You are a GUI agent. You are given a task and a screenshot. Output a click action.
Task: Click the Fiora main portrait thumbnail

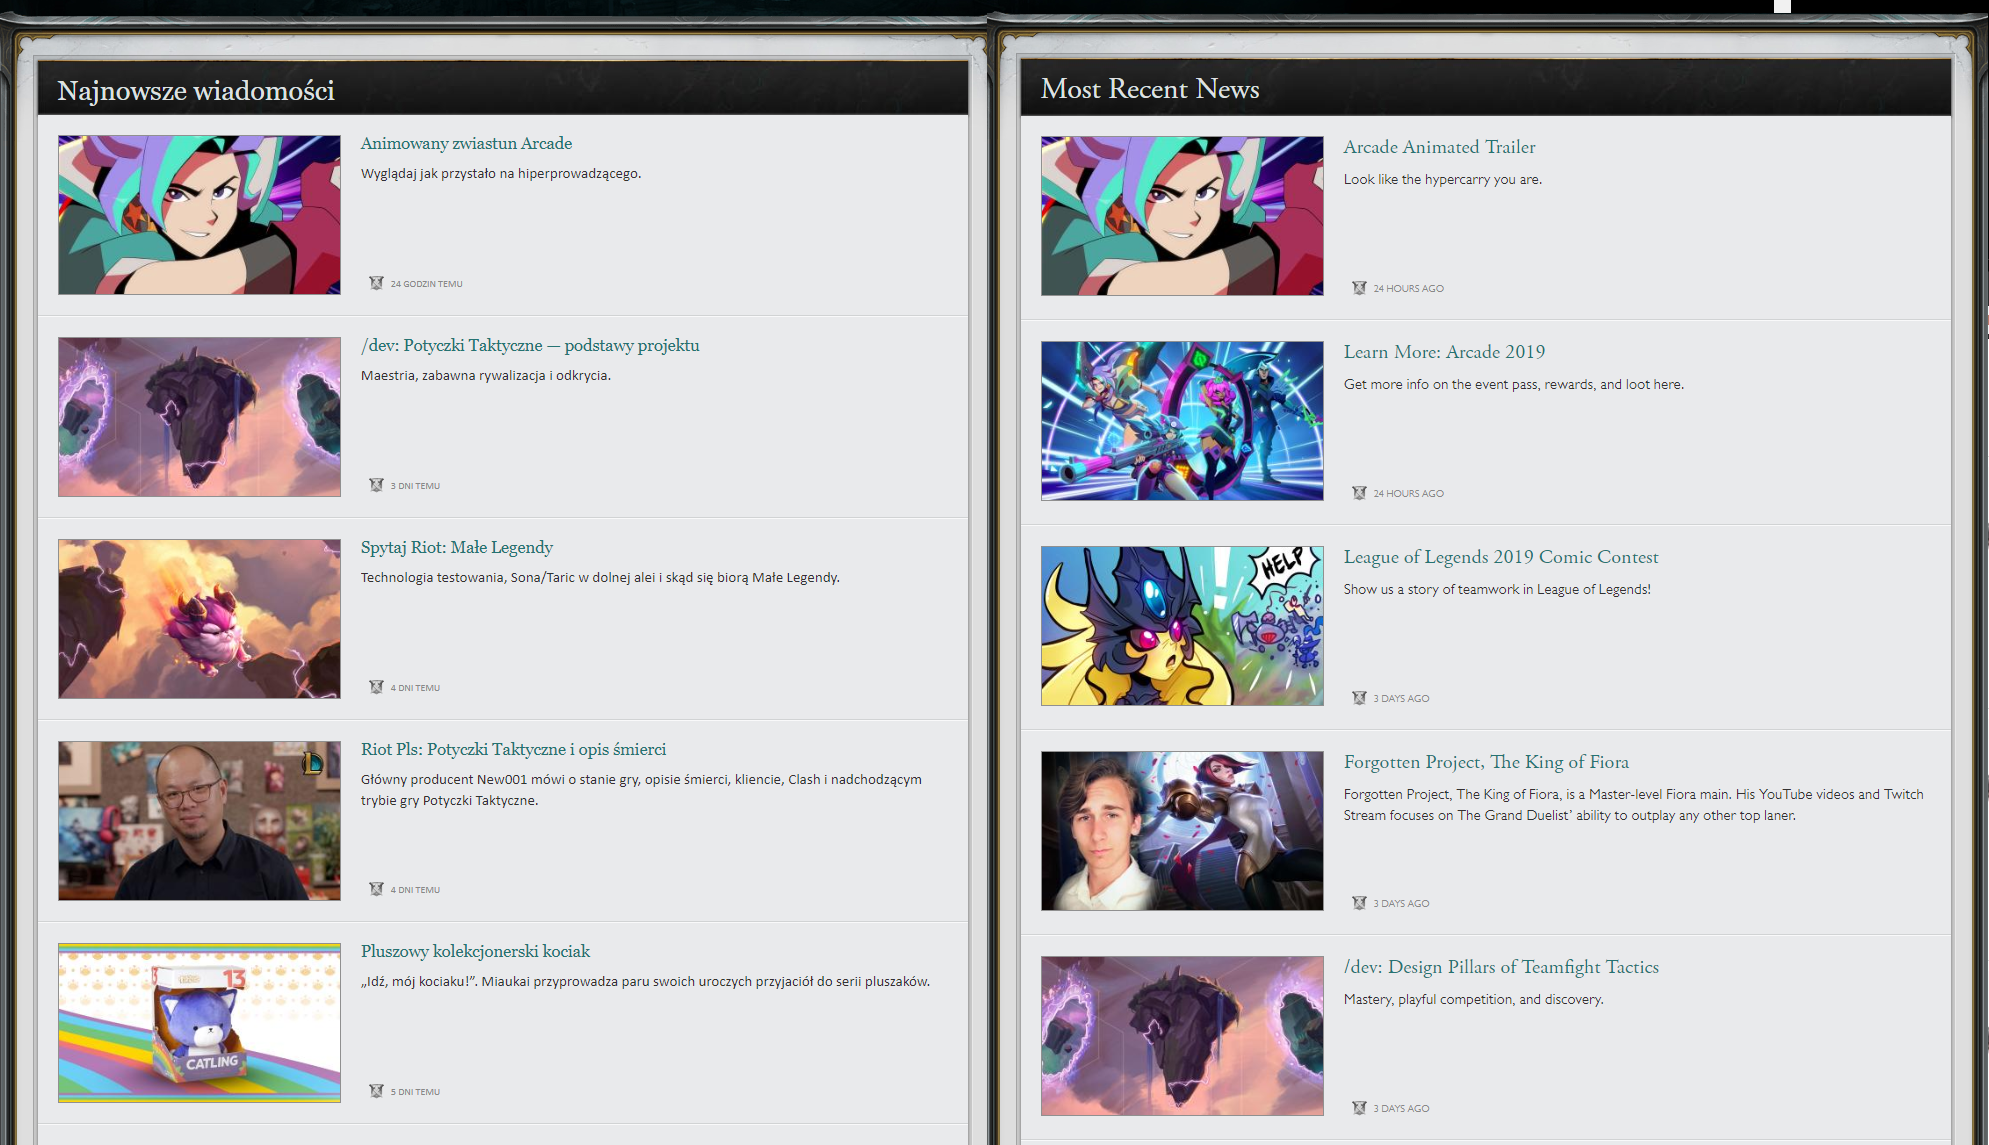1182,831
